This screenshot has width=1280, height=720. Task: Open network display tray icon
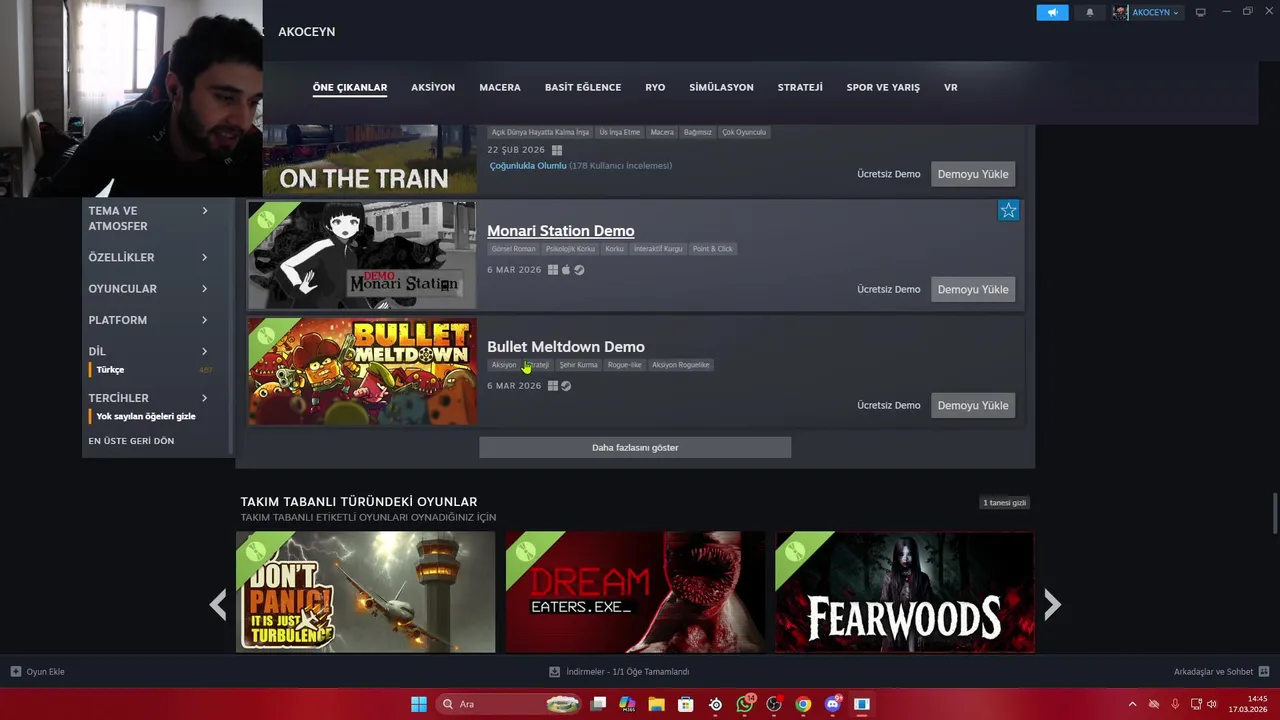tap(1196, 704)
